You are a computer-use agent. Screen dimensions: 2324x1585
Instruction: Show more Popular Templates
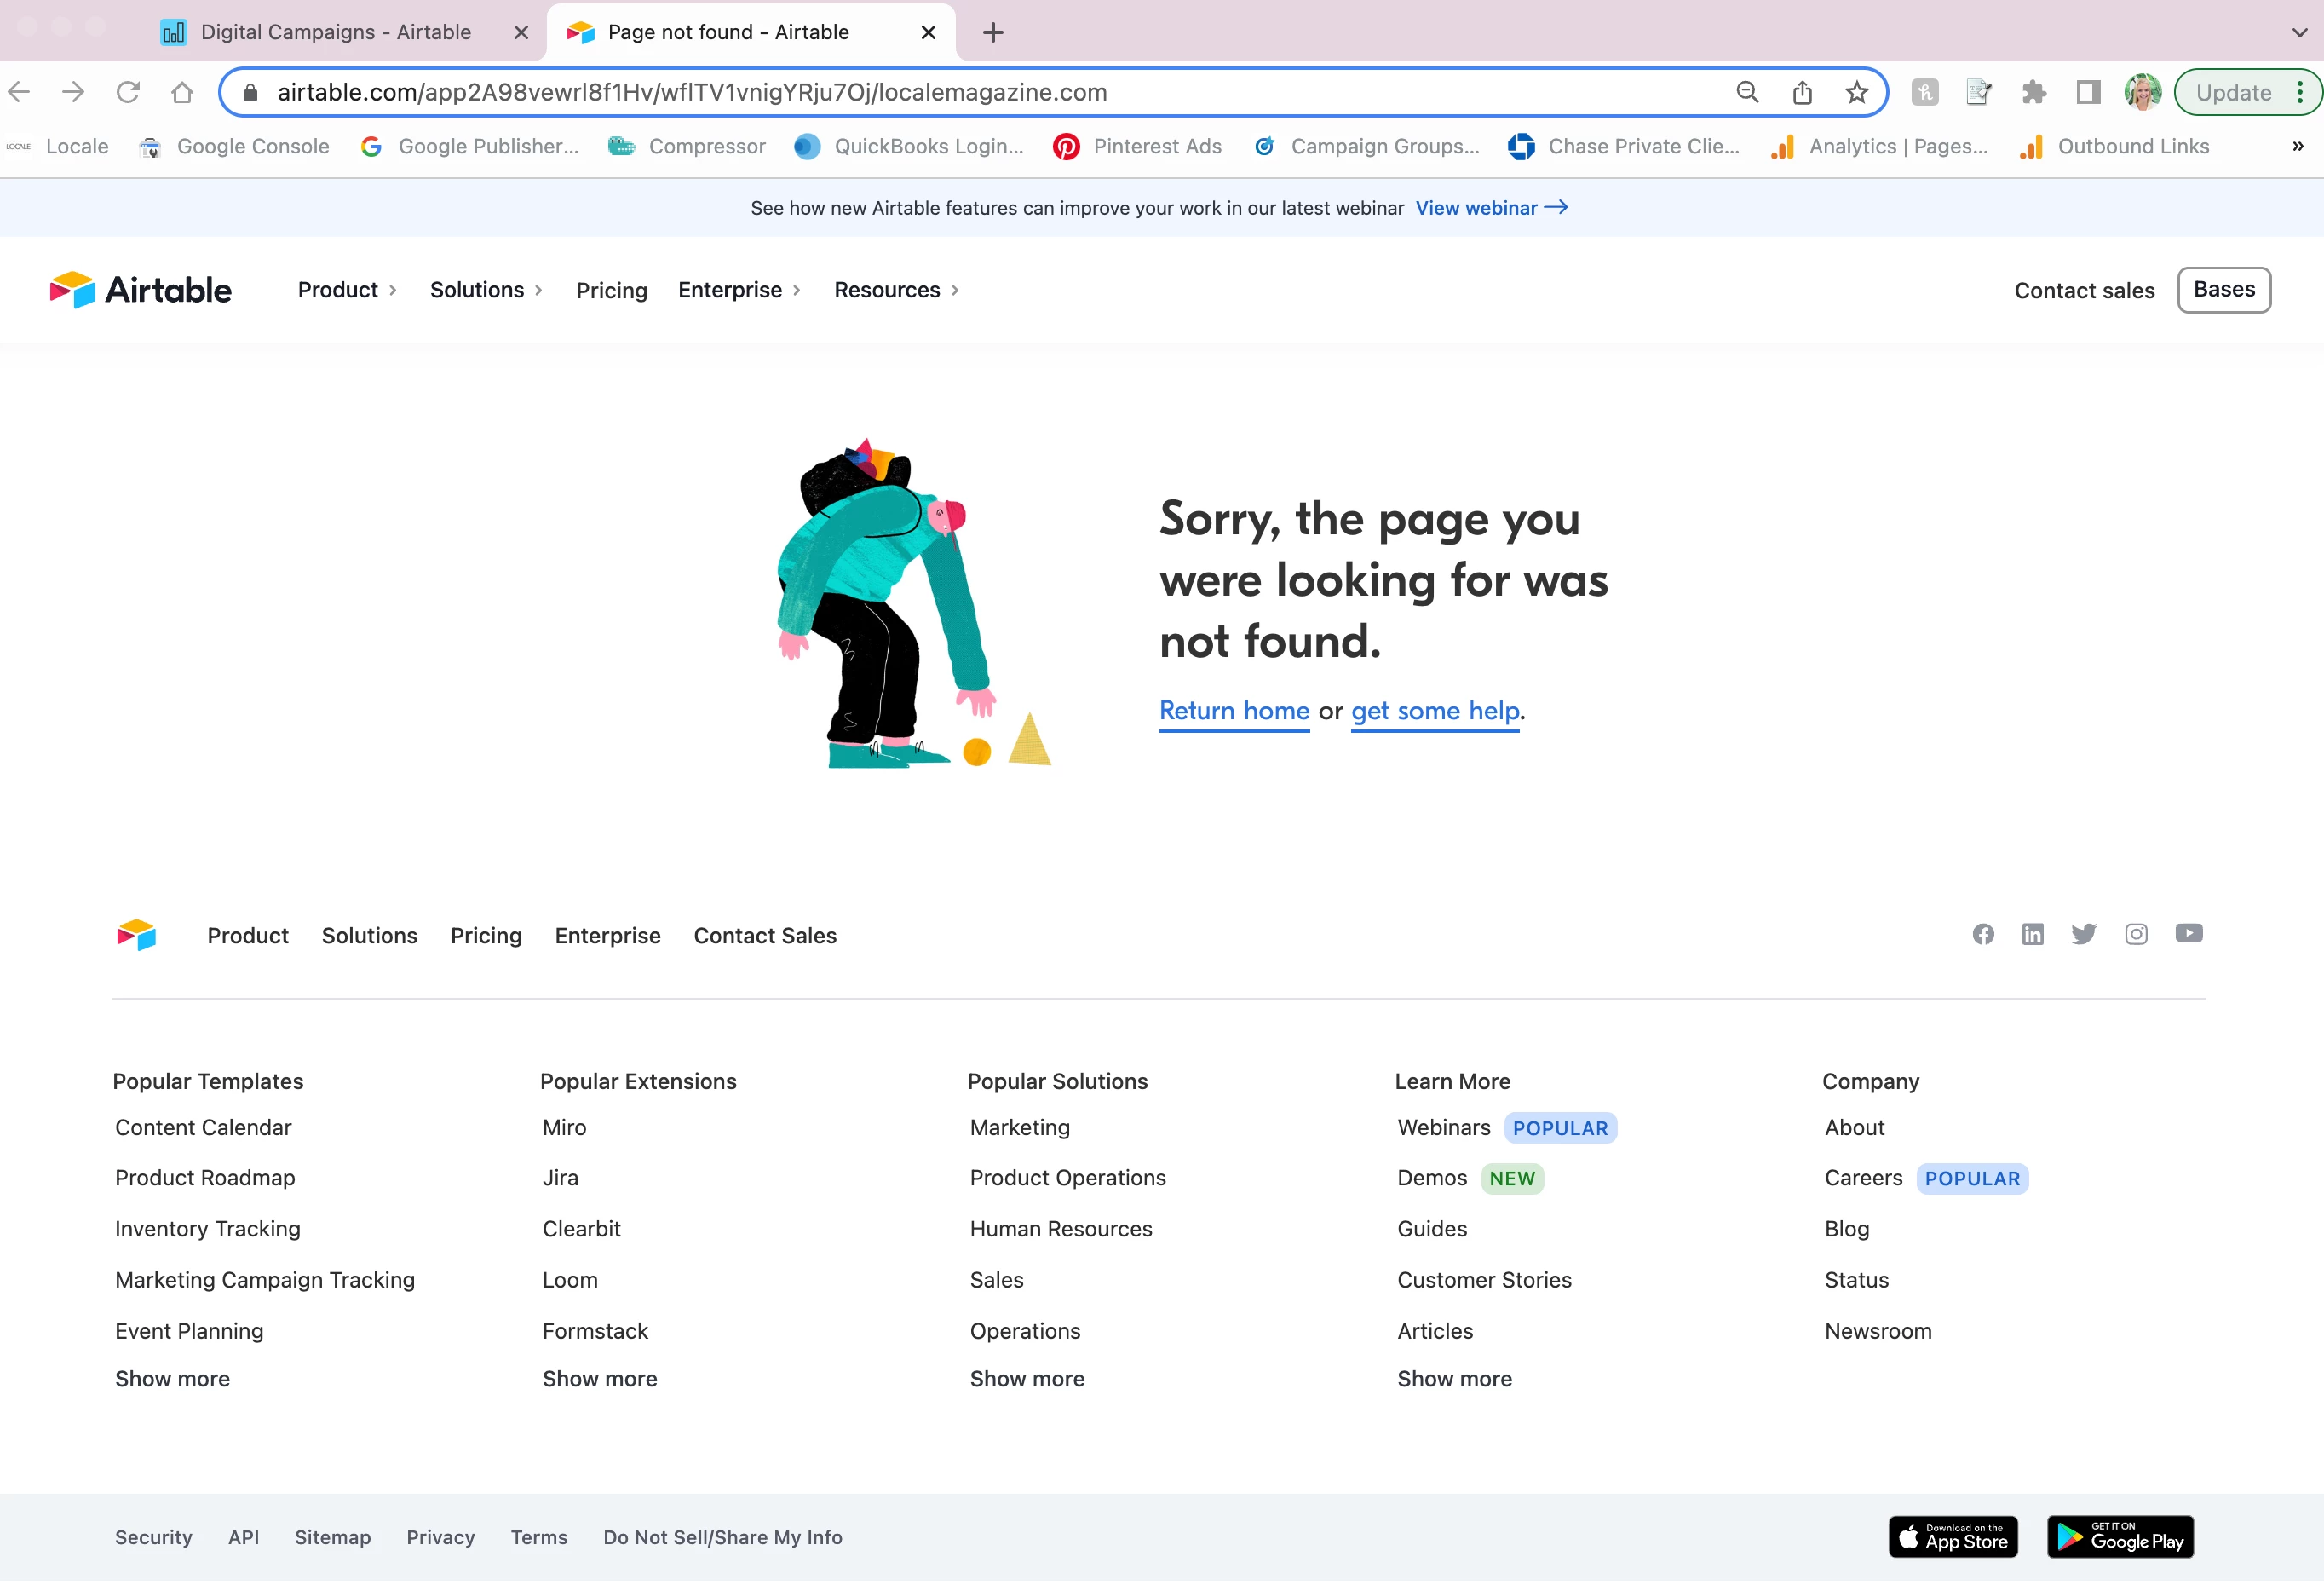[172, 1379]
